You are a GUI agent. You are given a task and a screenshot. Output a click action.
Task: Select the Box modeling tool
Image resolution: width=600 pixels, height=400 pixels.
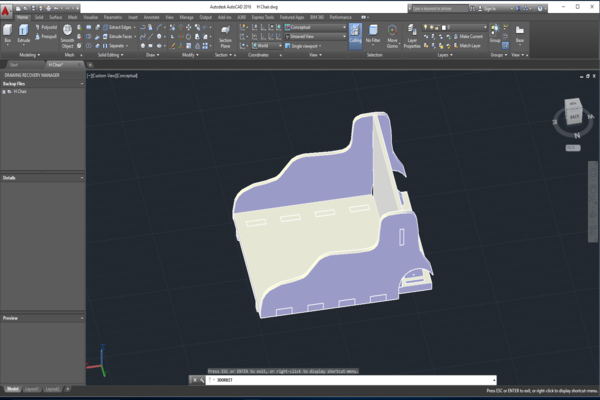pos(8,34)
